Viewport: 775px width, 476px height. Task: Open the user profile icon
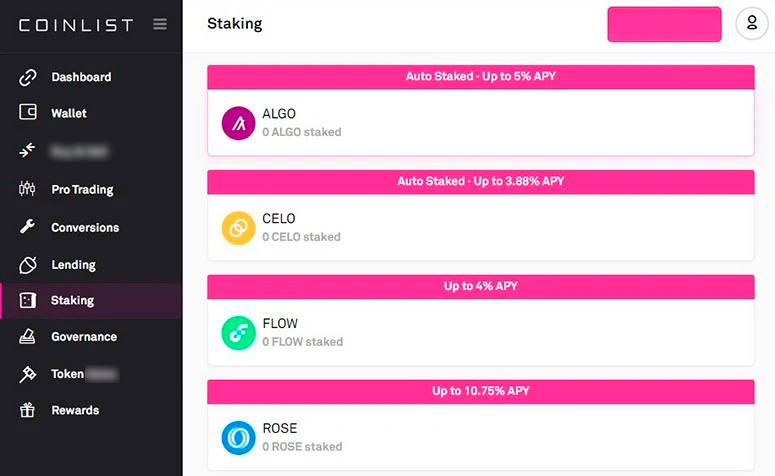point(751,24)
